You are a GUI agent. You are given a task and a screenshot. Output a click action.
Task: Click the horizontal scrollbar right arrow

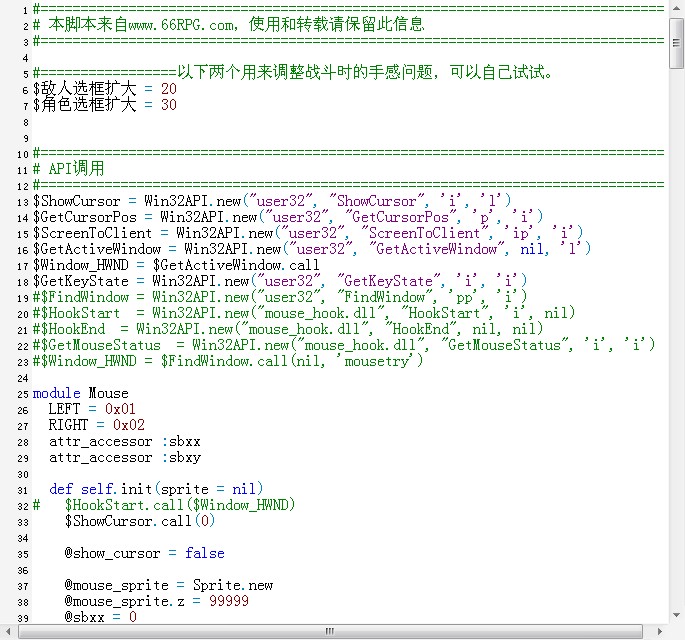[x=660, y=632]
